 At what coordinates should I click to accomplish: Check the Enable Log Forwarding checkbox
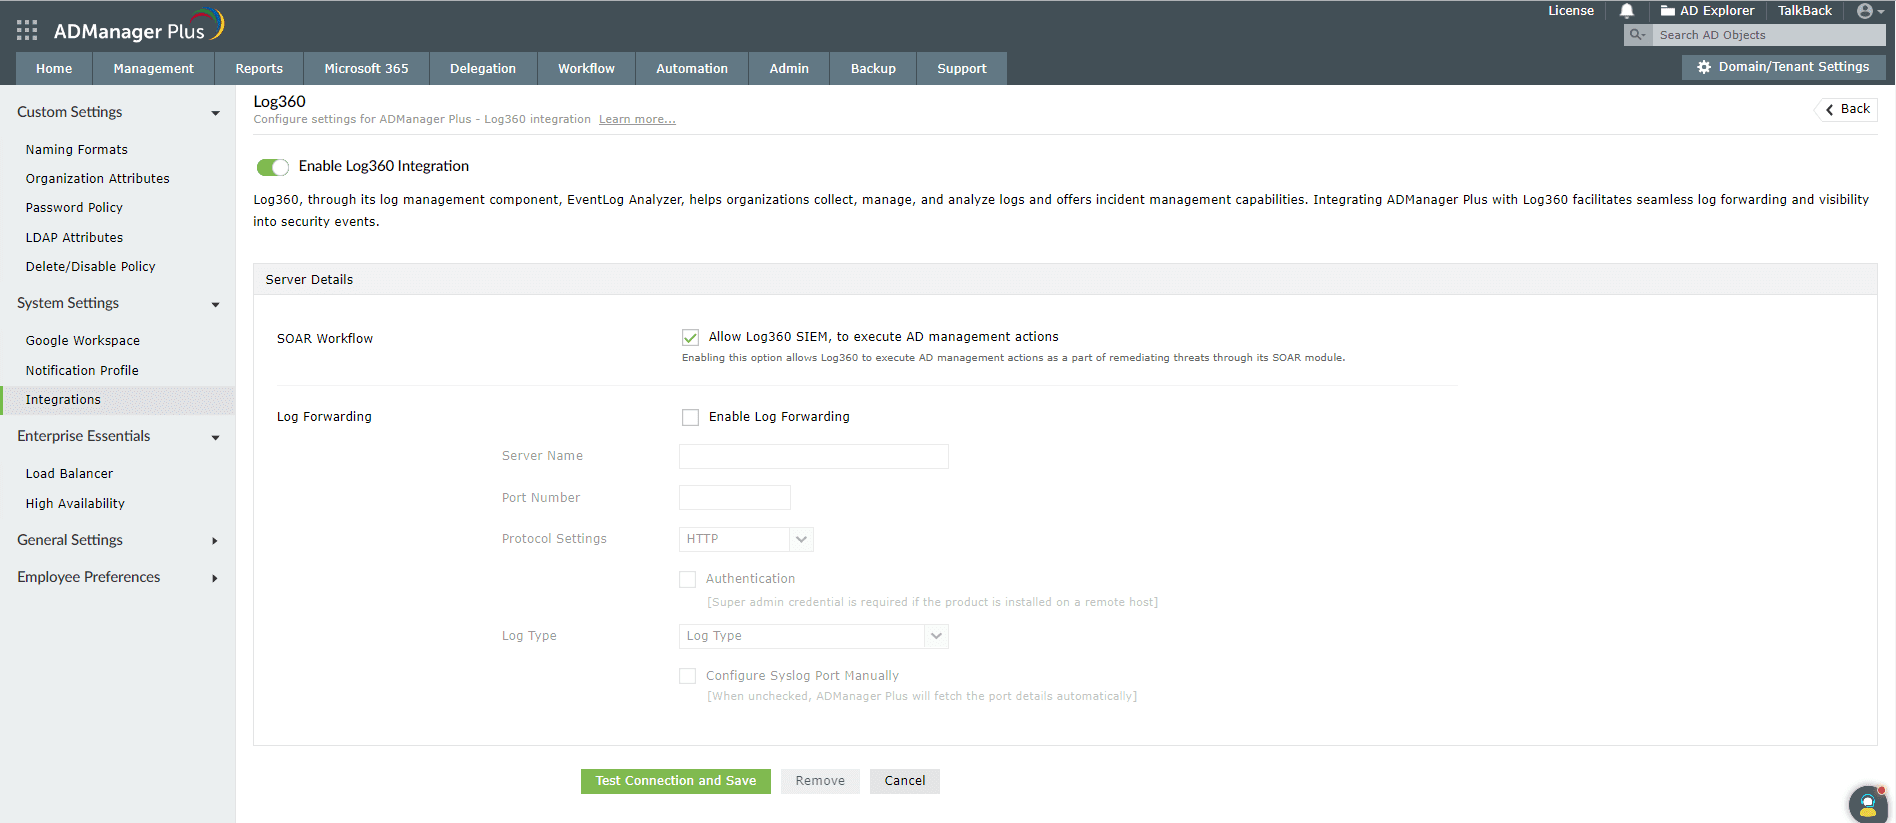click(x=690, y=417)
